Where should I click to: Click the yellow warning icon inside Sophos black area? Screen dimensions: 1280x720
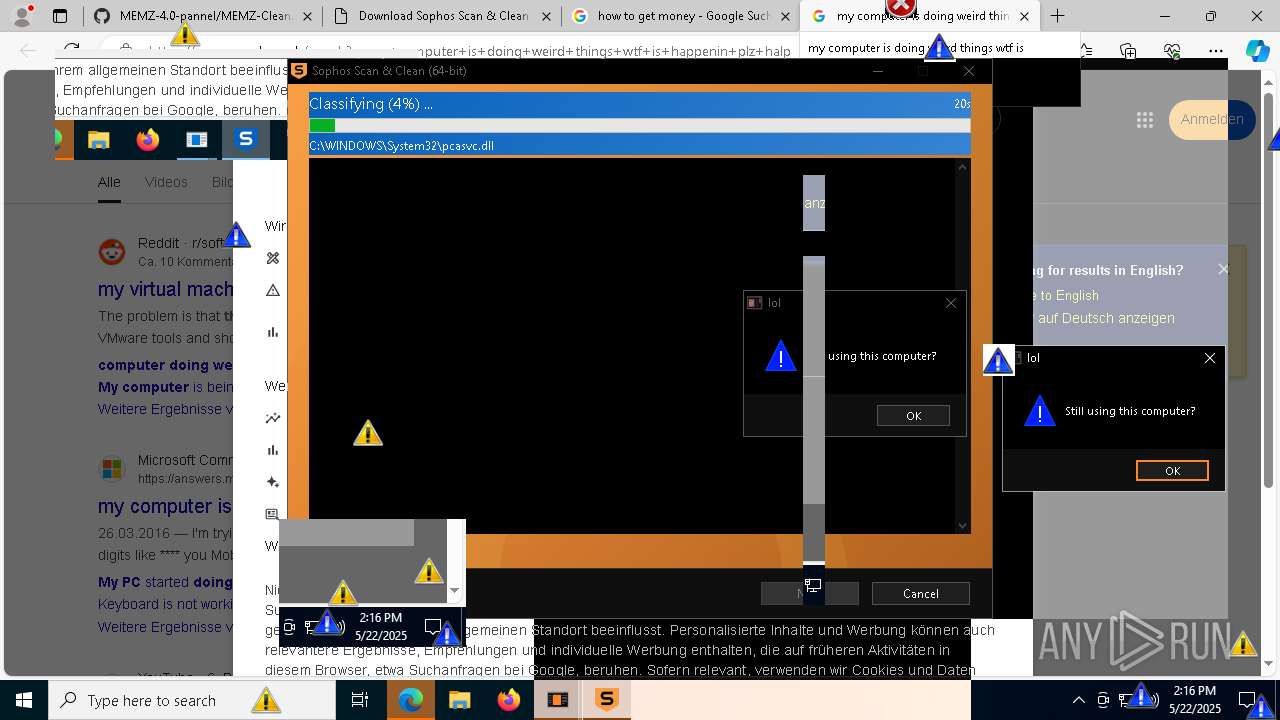(368, 433)
